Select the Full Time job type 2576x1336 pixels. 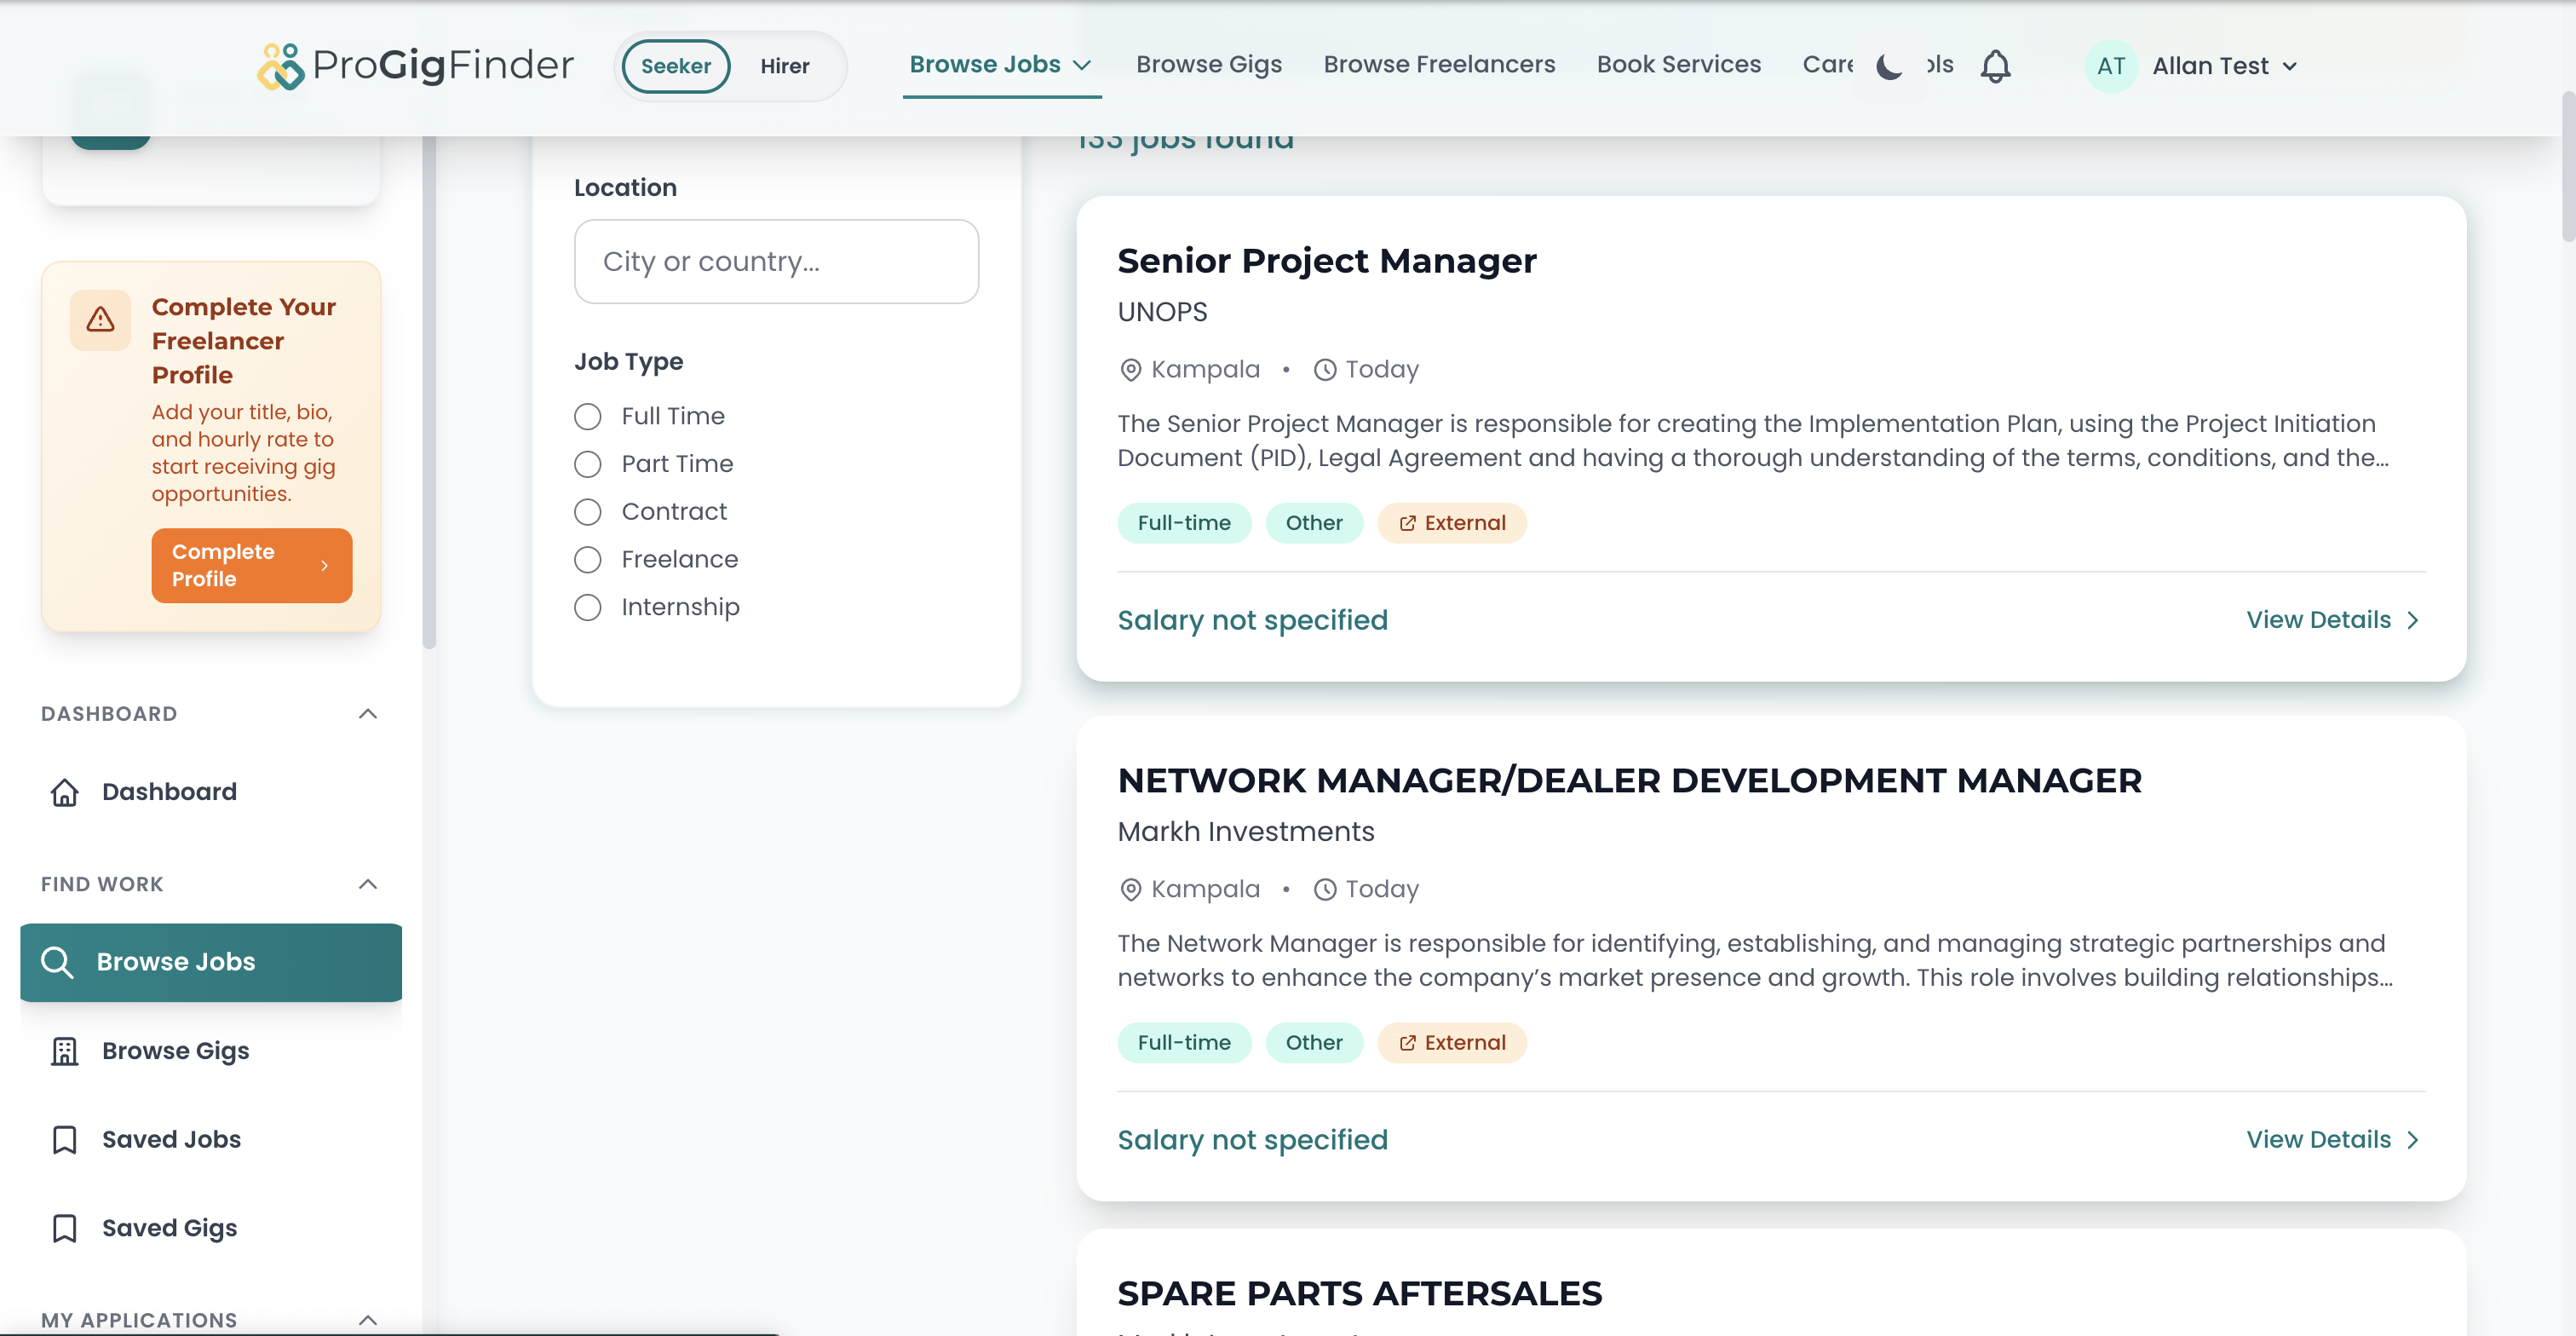click(588, 416)
